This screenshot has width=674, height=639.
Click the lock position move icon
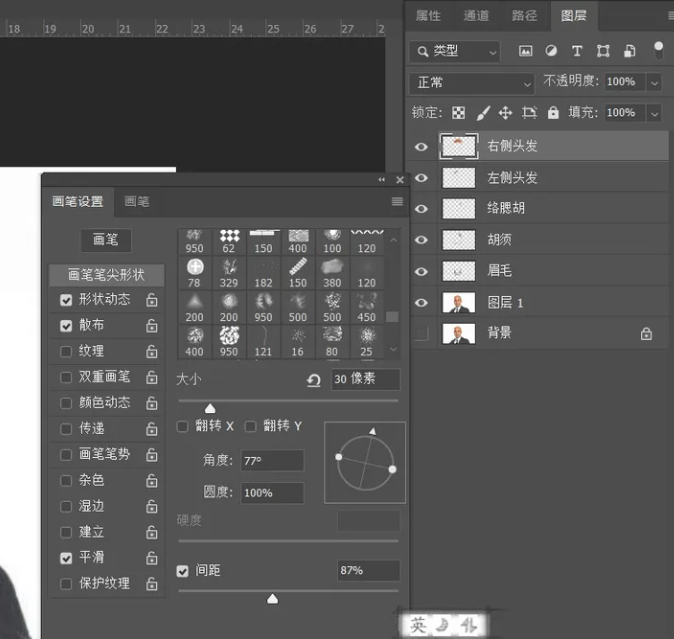(x=506, y=113)
